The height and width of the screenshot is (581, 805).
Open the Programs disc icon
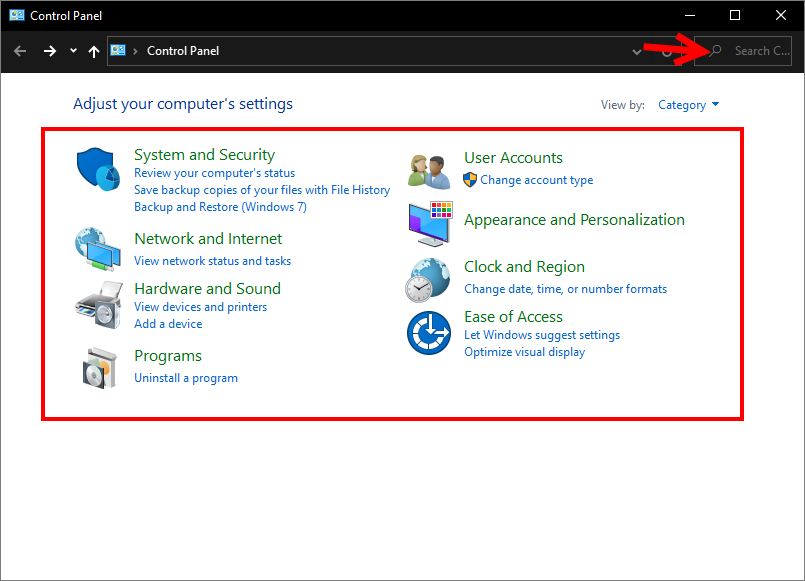pyautogui.click(x=100, y=368)
